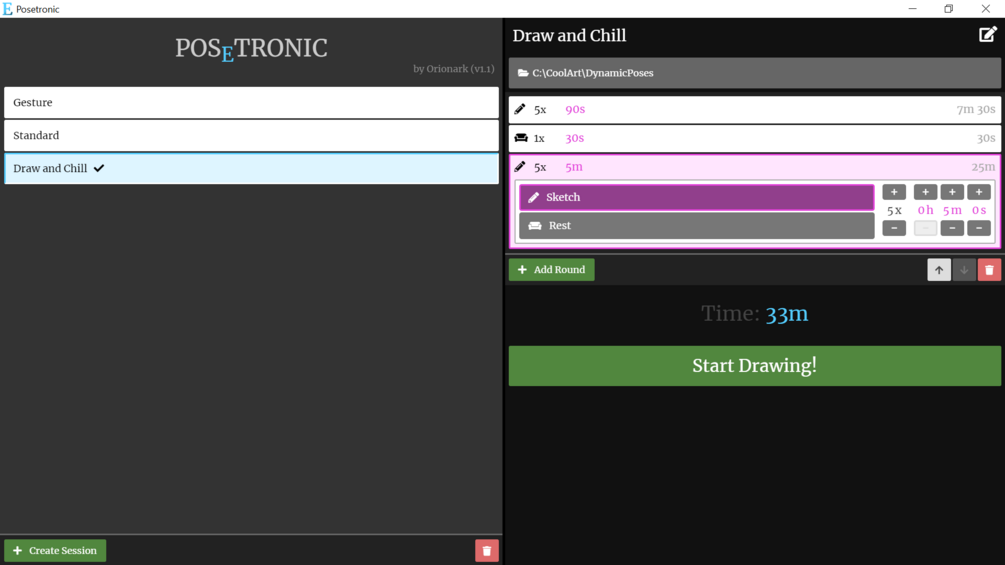The width and height of the screenshot is (1005, 565).
Task: Decrease the repeat count below 5x
Action: tap(894, 228)
